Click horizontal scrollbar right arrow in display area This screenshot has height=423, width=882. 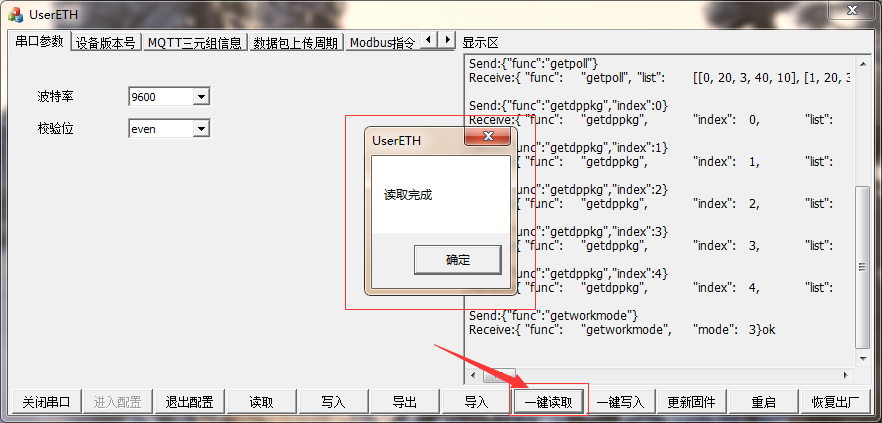845,375
